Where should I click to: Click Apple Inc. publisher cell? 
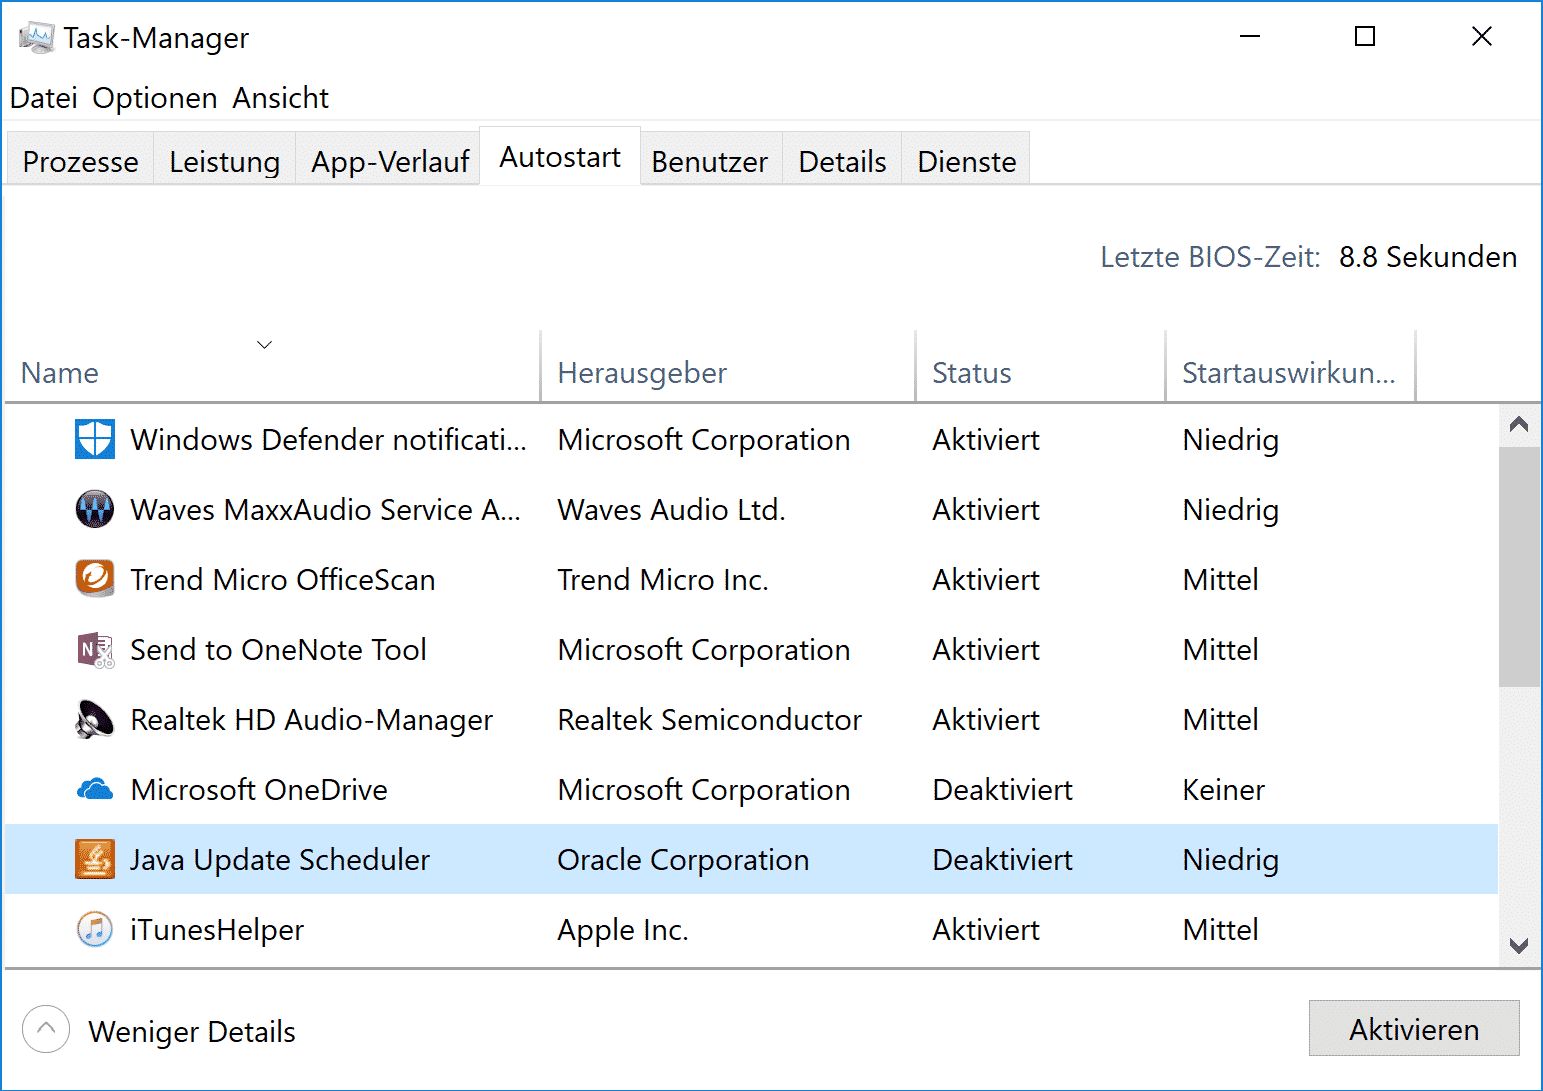click(x=623, y=930)
